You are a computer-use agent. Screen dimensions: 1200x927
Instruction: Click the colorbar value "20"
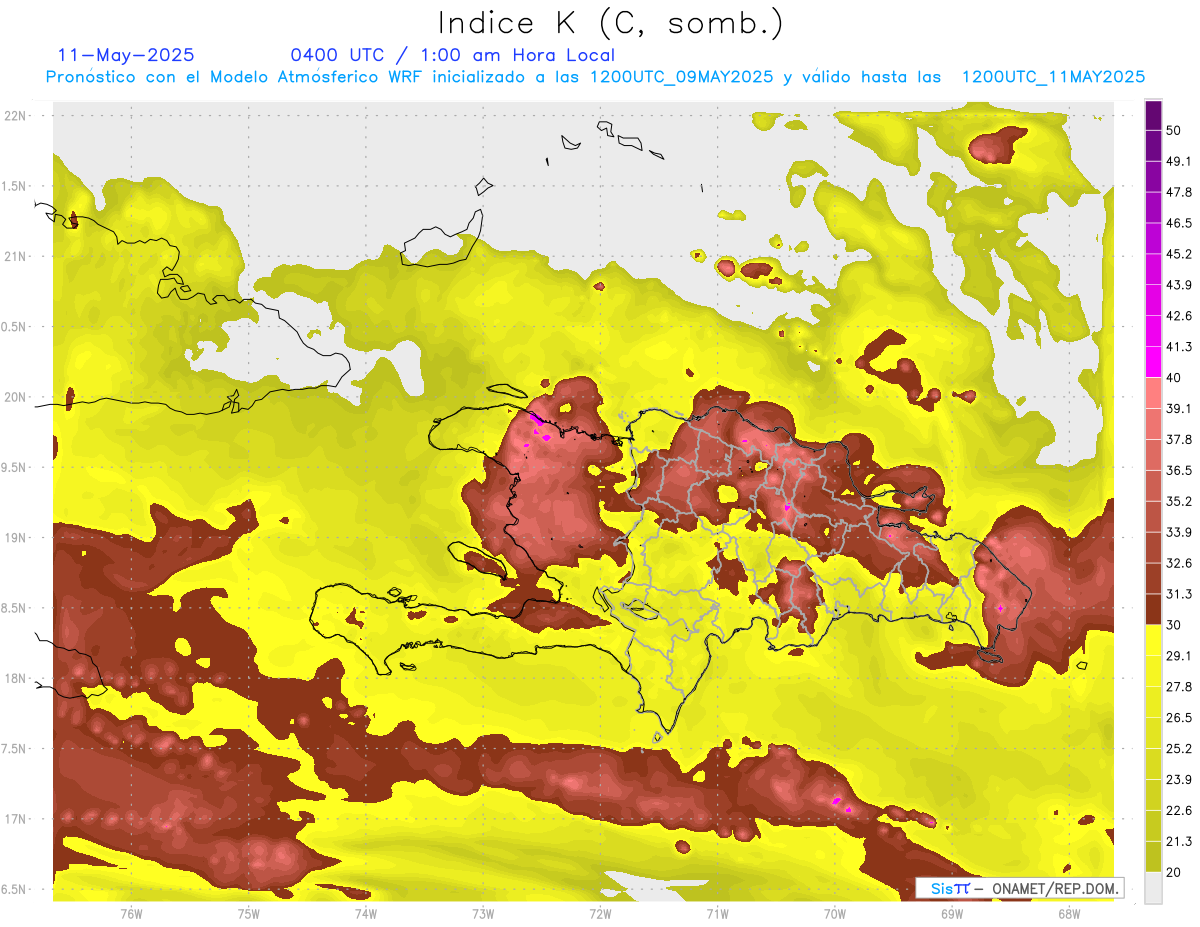click(1174, 872)
